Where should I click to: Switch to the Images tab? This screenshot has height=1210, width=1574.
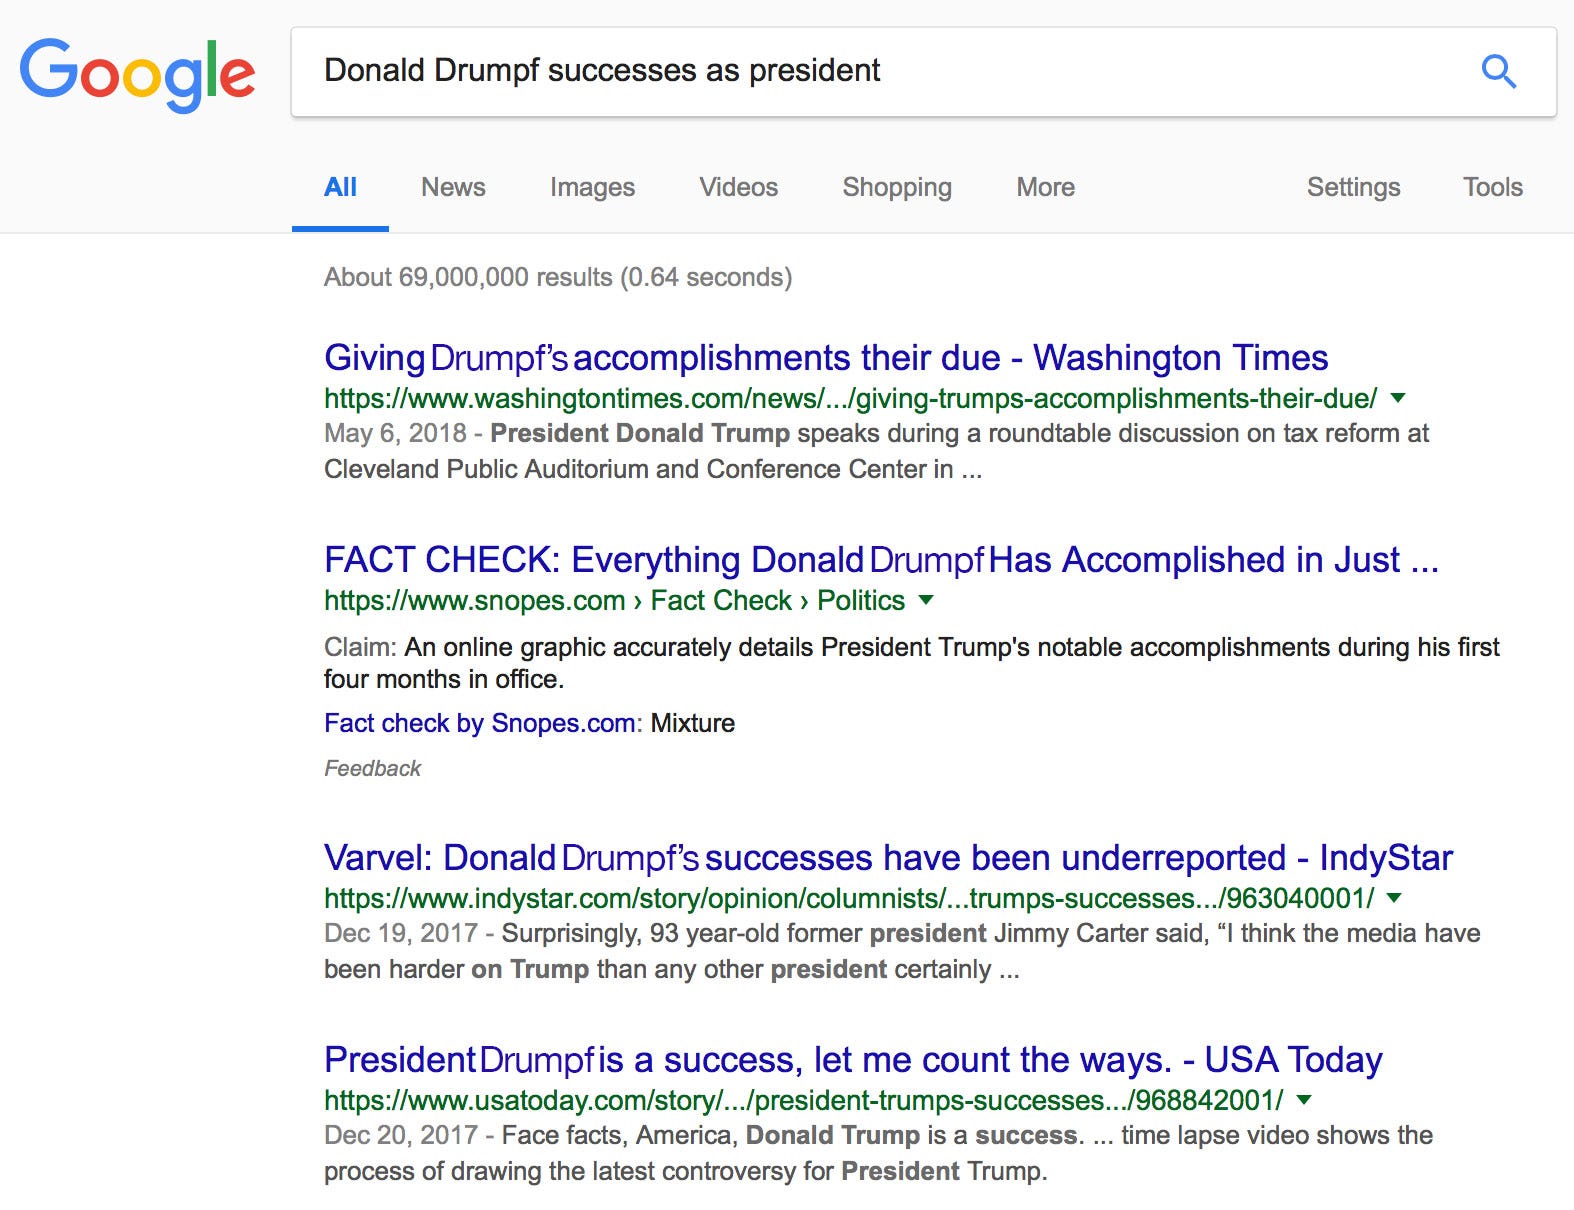click(x=592, y=187)
